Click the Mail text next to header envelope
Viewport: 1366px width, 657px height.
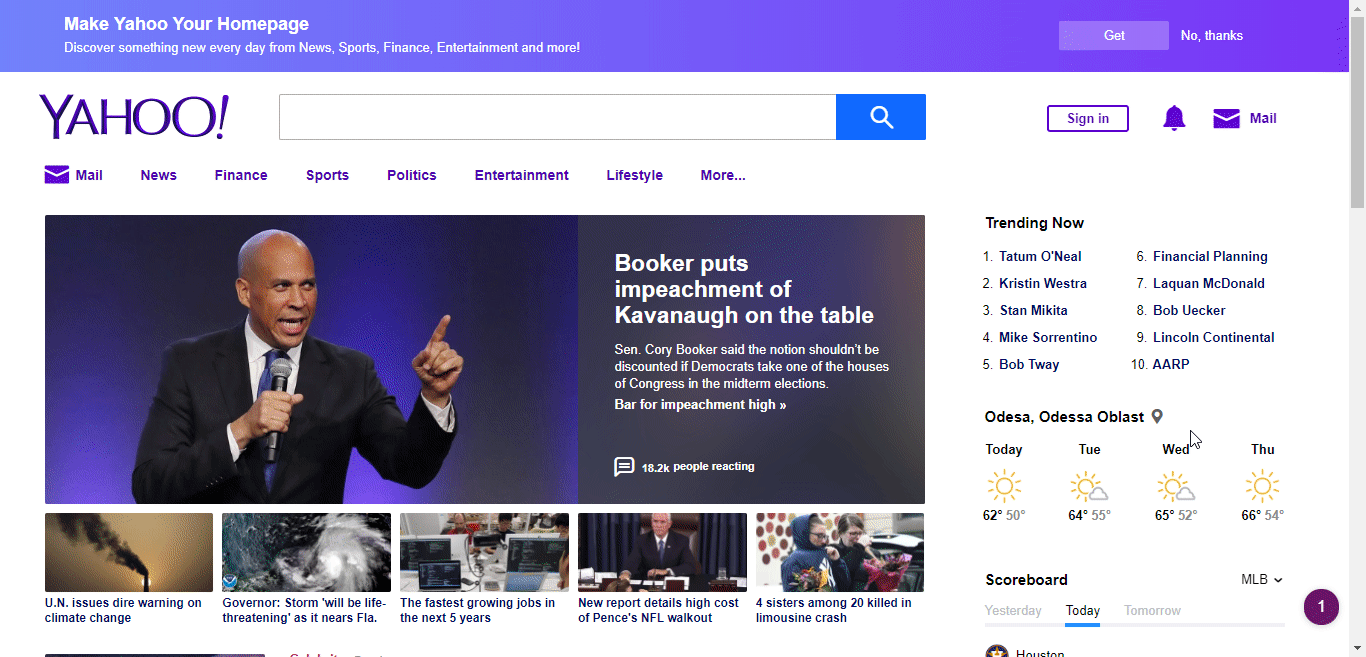pos(1263,118)
